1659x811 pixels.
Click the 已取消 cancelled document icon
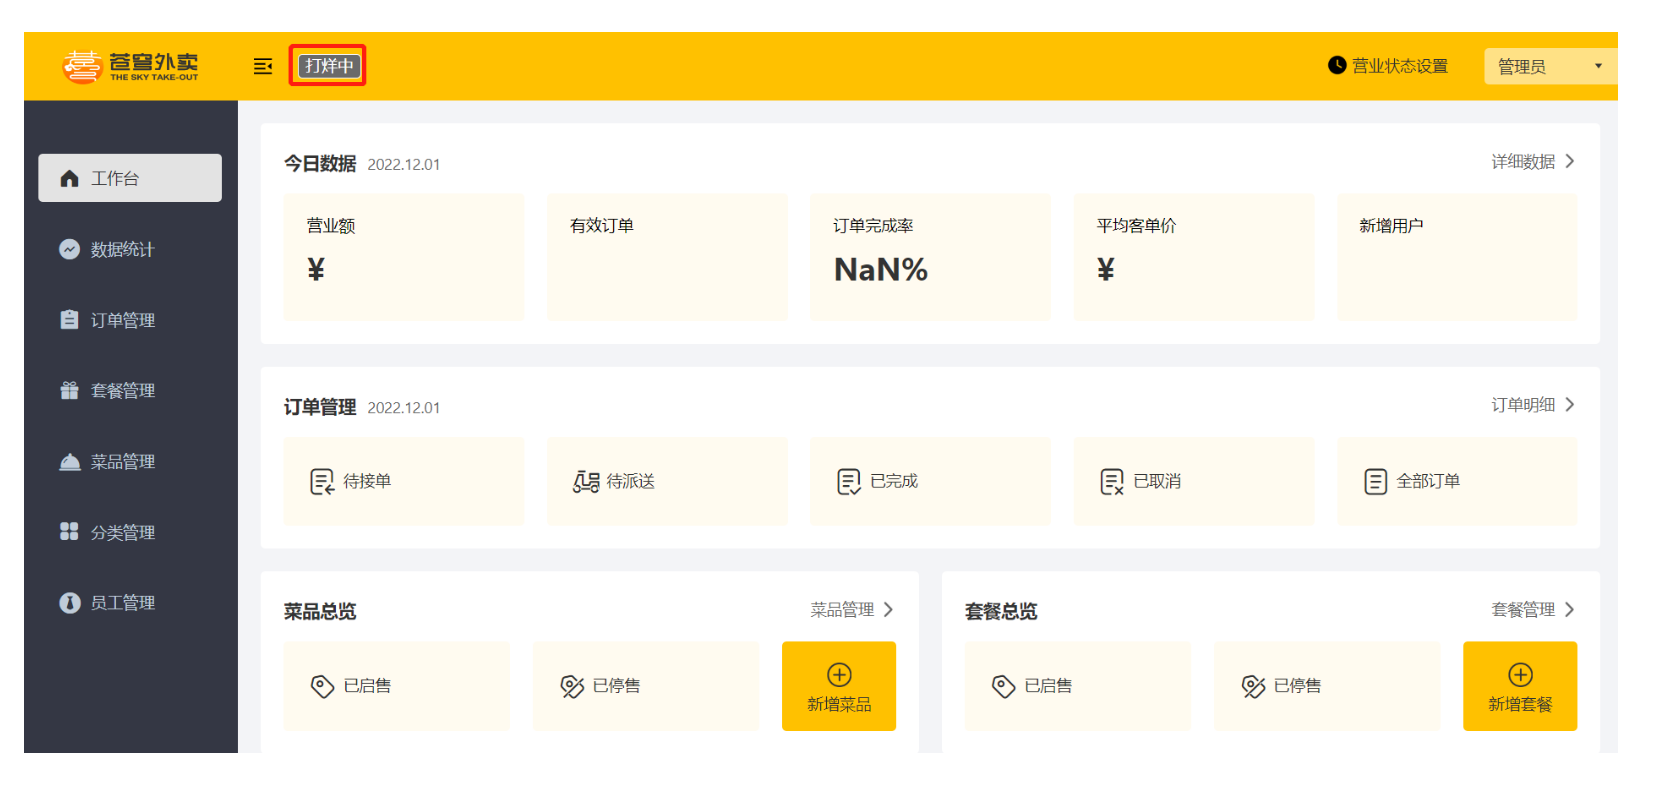click(1112, 482)
